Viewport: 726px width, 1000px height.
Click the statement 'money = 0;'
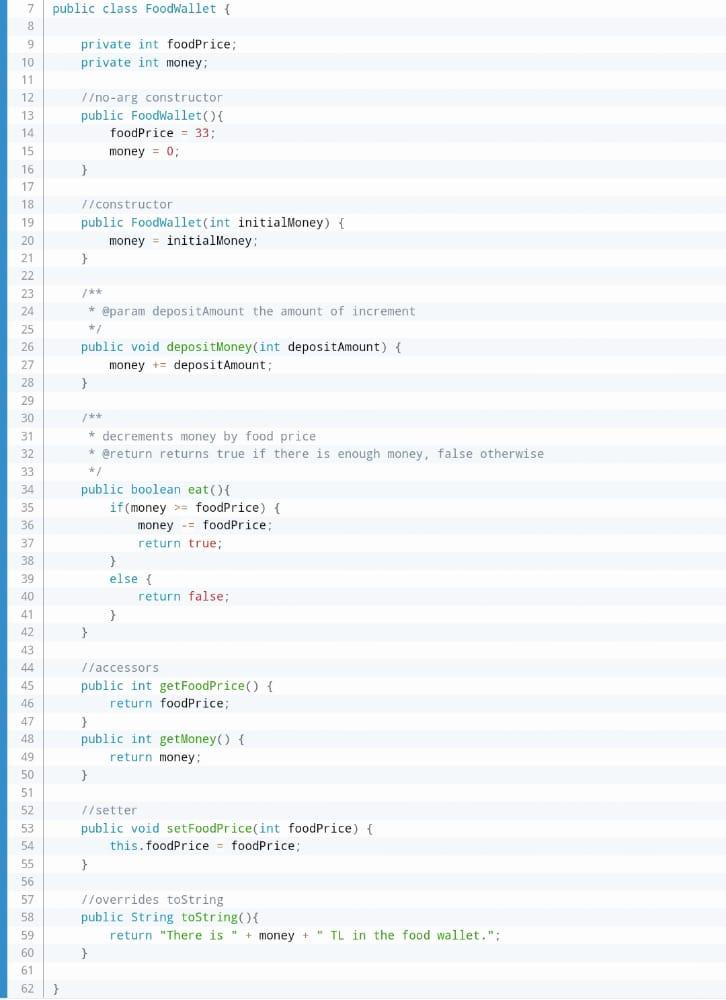pyautogui.click(x=144, y=151)
